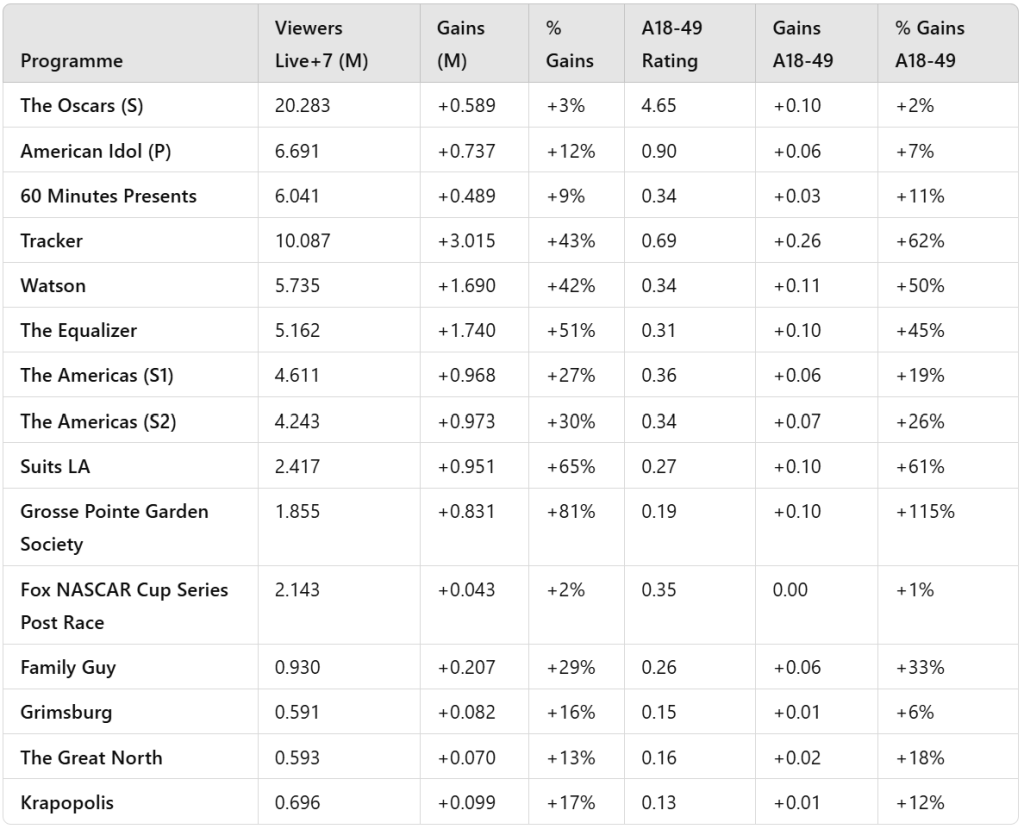Click the Viewers Live+7 (M) header
Viewport: 1024px width, 829px height.
[x=321, y=44]
